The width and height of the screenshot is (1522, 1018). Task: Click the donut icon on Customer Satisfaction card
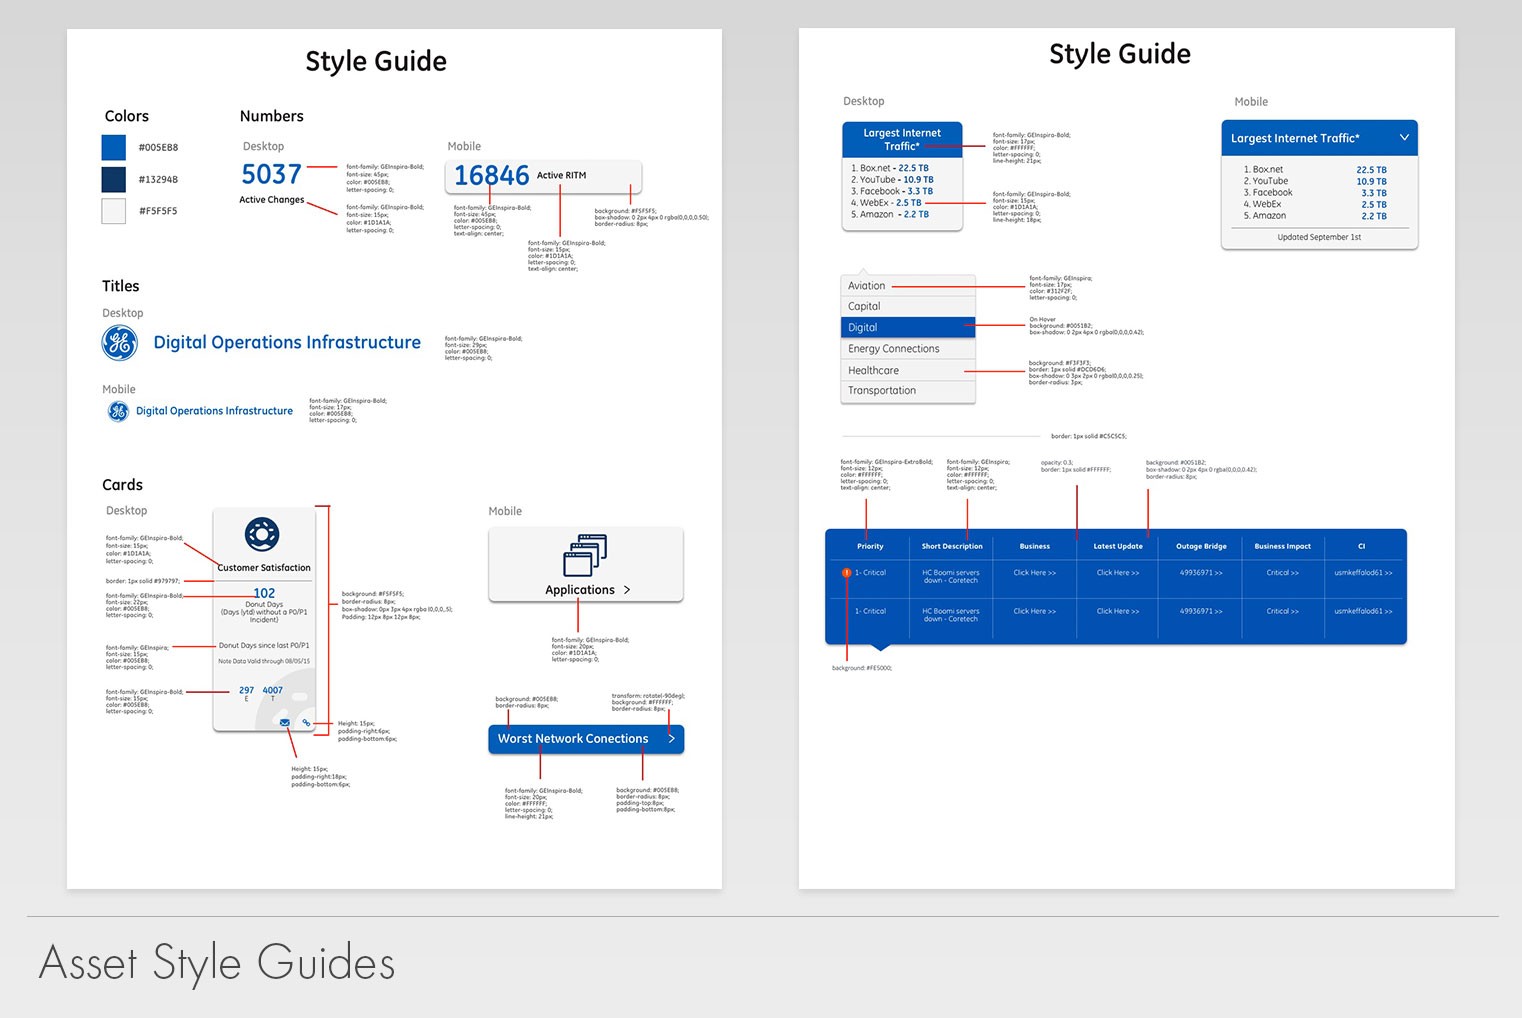click(262, 534)
